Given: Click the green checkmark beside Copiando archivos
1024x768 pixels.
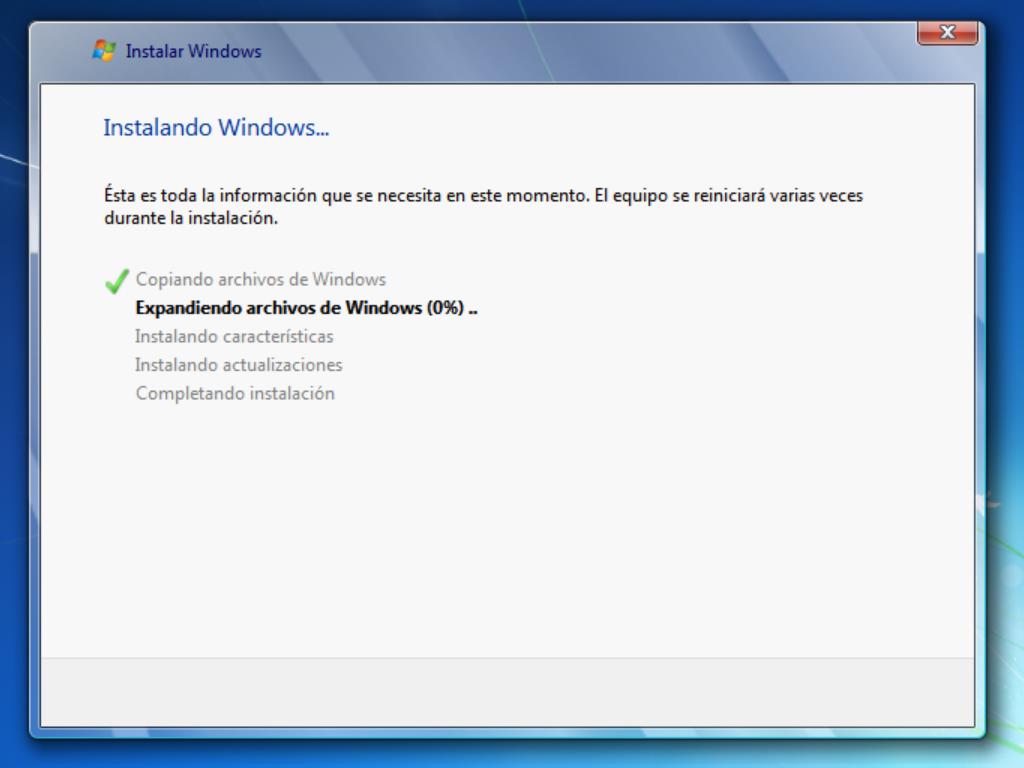Looking at the screenshot, I should point(117,282).
